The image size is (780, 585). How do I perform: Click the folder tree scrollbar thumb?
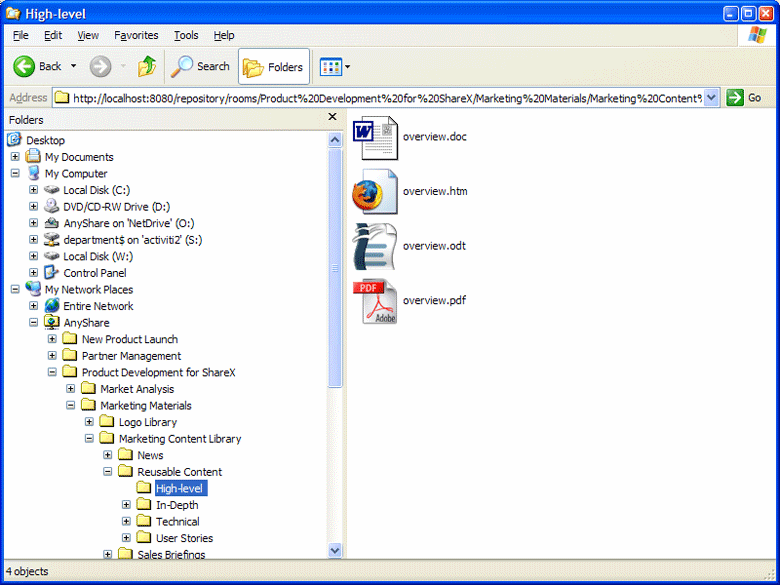click(335, 268)
